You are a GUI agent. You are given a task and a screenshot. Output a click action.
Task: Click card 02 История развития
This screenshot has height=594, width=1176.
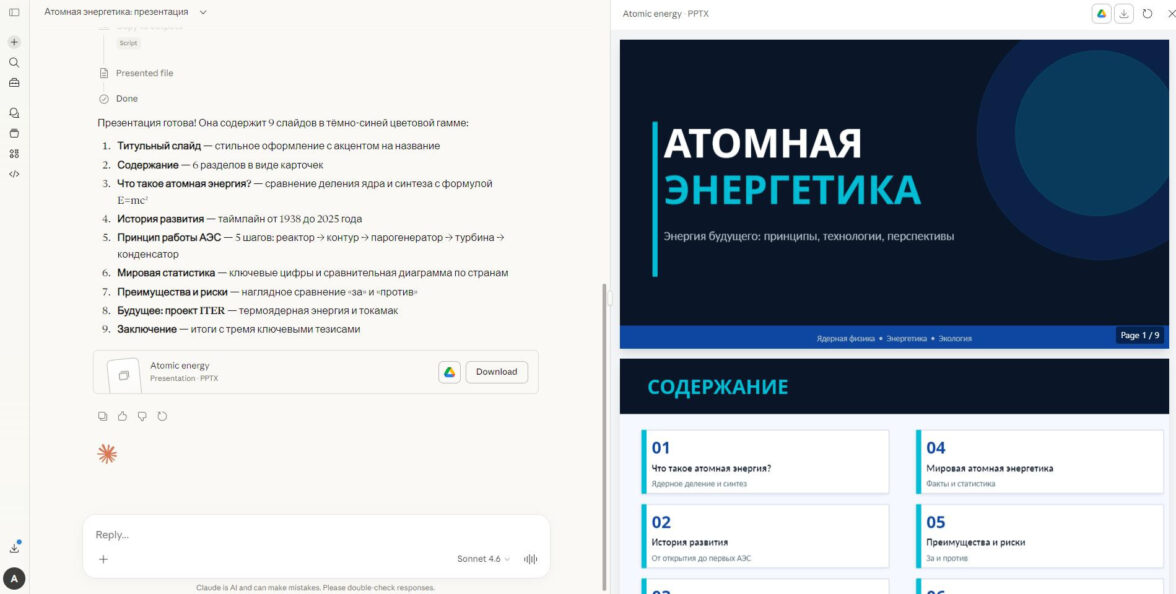pos(765,536)
